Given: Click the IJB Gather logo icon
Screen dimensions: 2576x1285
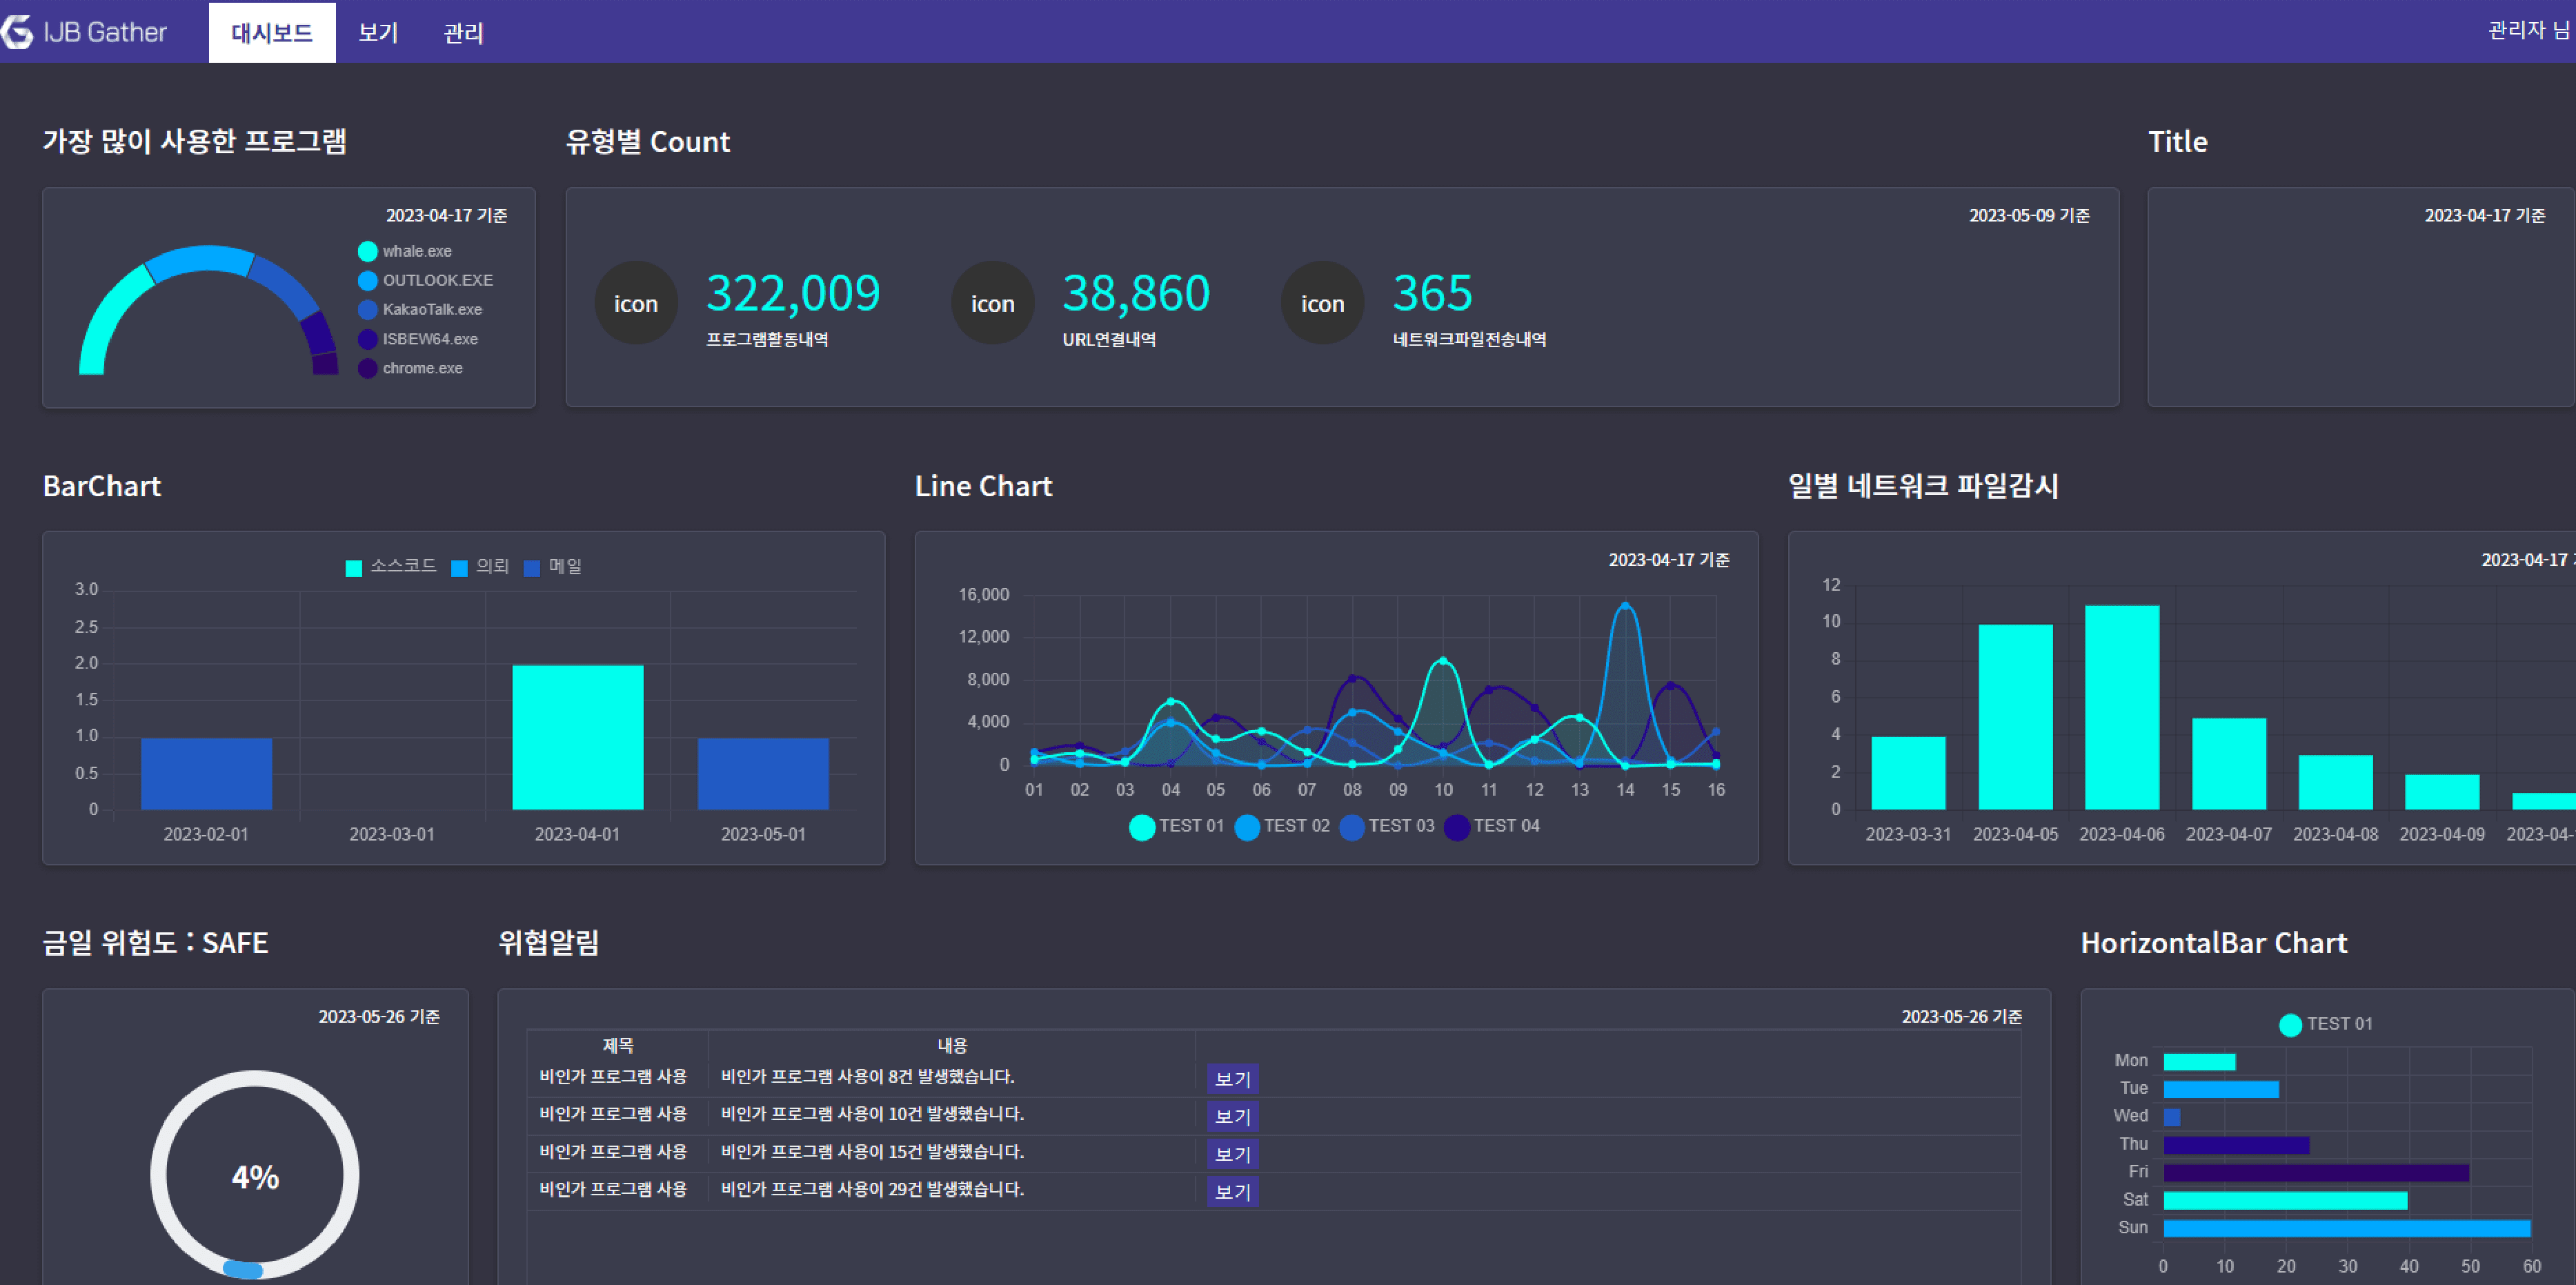Looking at the screenshot, I should tap(17, 32).
